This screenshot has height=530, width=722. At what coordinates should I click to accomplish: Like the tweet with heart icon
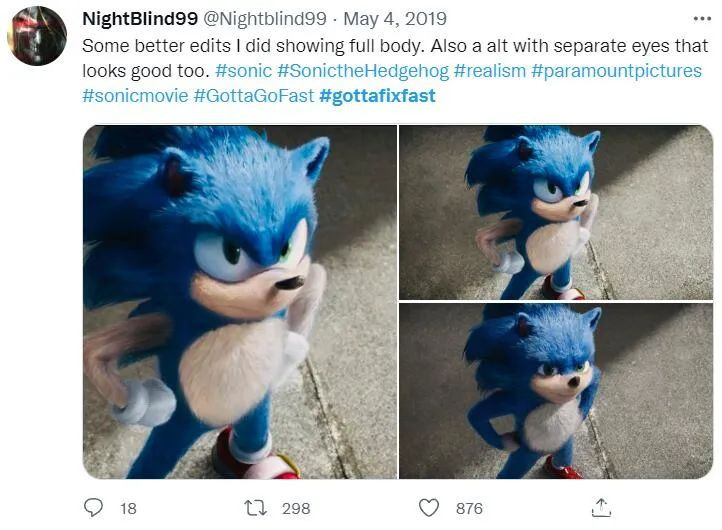[428, 508]
